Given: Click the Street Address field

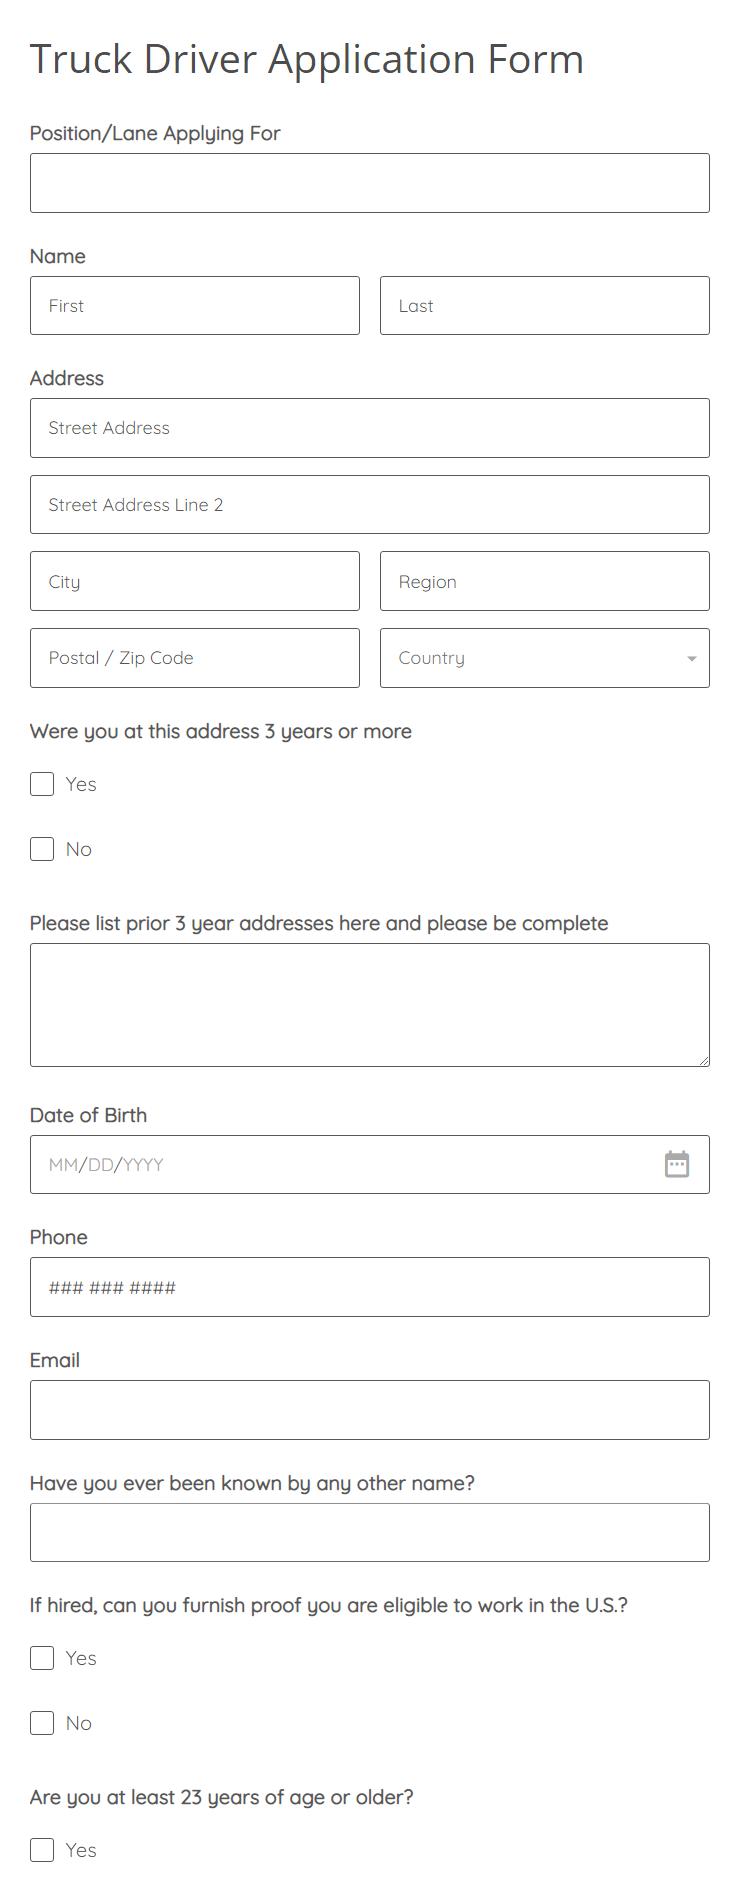Looking at the screenshot, I should click(370, 427).
